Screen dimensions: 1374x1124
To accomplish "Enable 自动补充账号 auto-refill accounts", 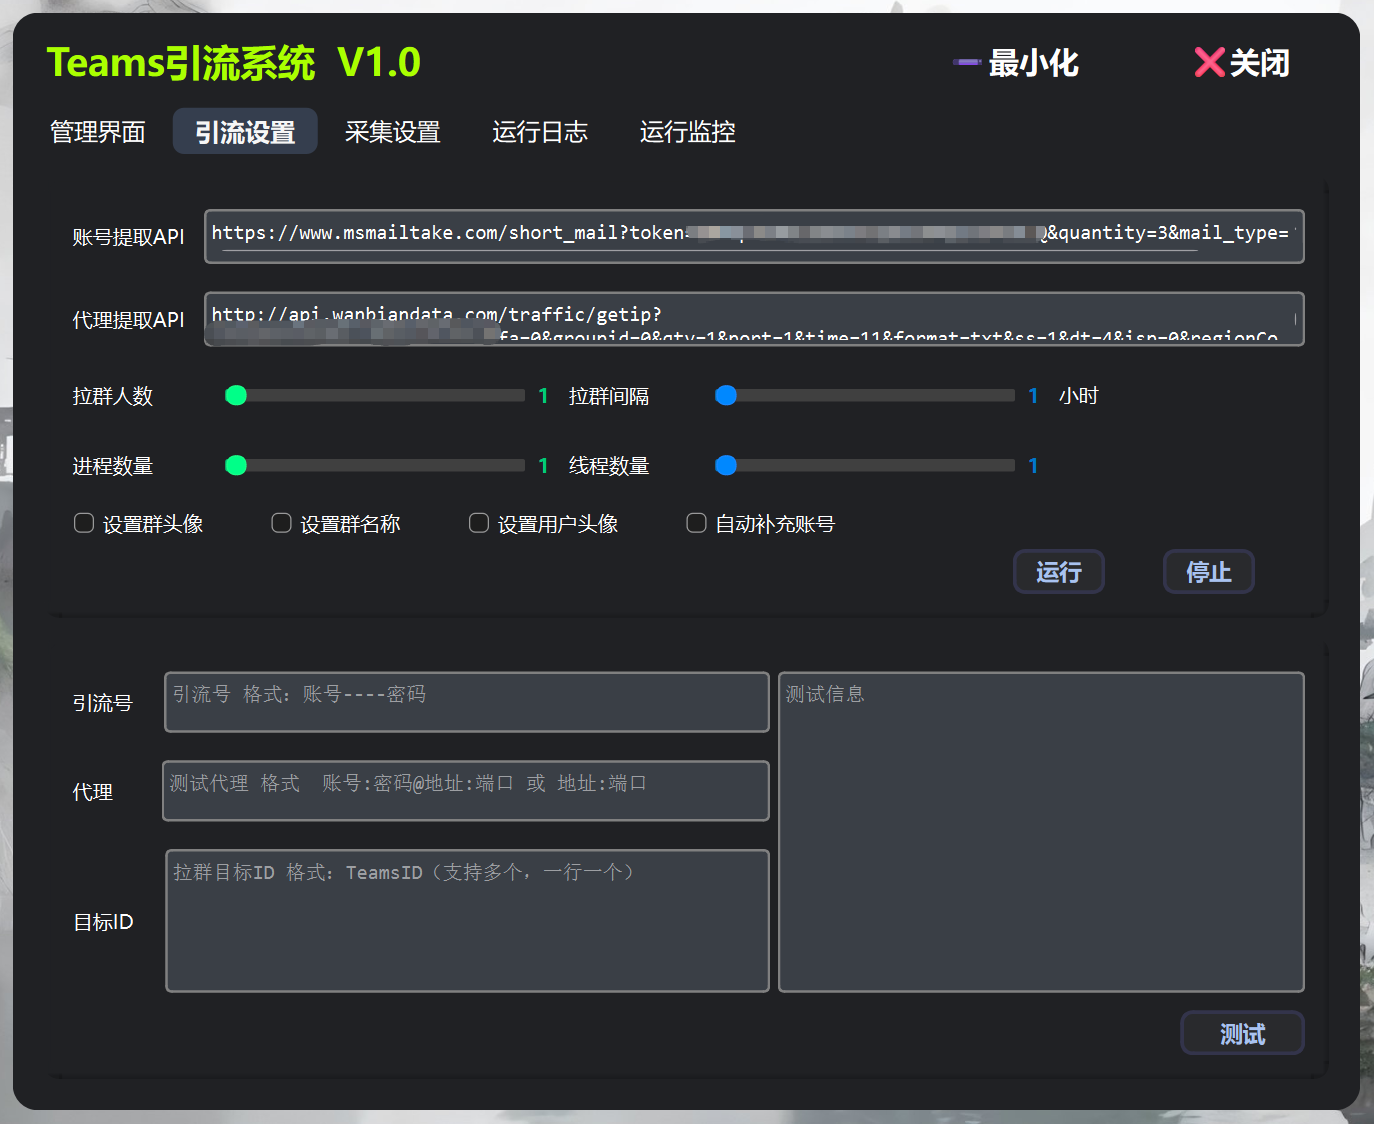I will (x=696, y=522).
